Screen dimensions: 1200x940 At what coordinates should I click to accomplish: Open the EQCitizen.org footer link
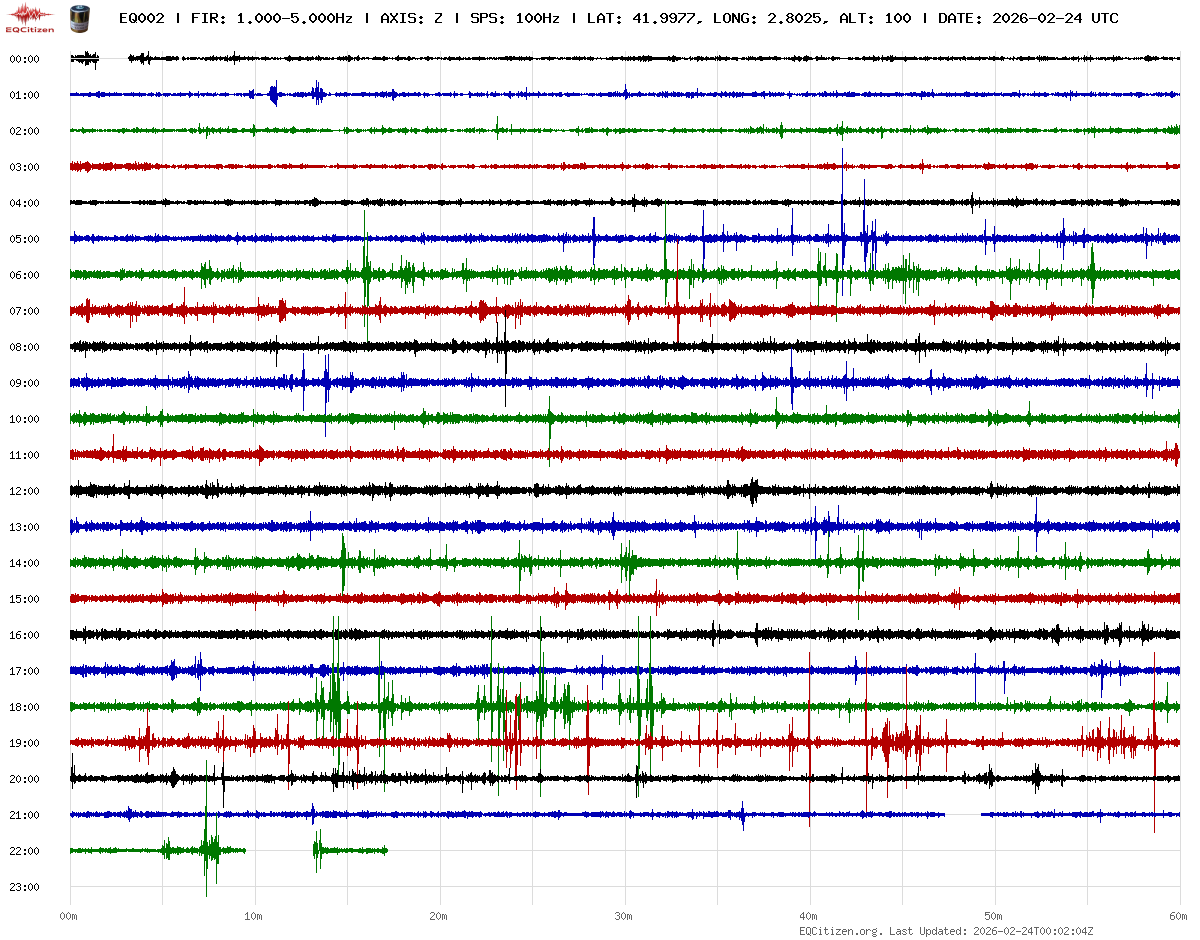[840, 931]
